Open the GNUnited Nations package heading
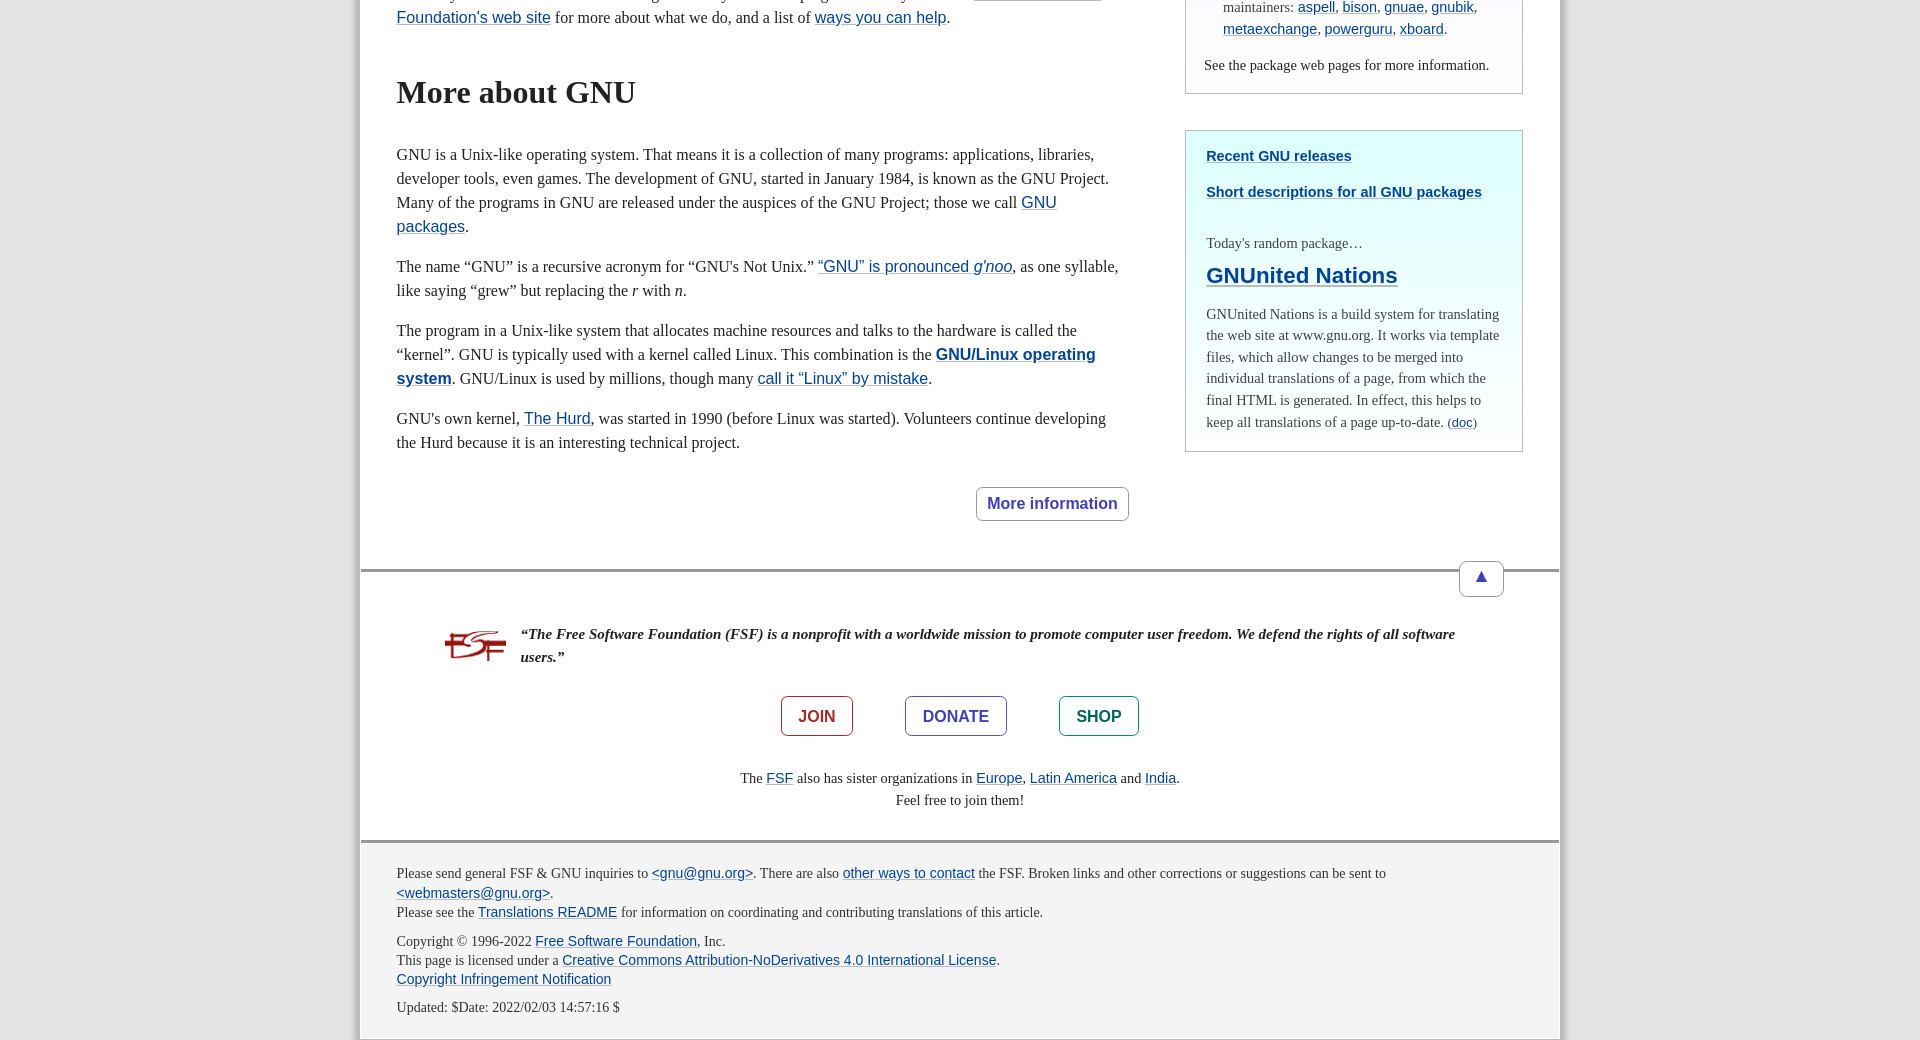 (1301, 276)
